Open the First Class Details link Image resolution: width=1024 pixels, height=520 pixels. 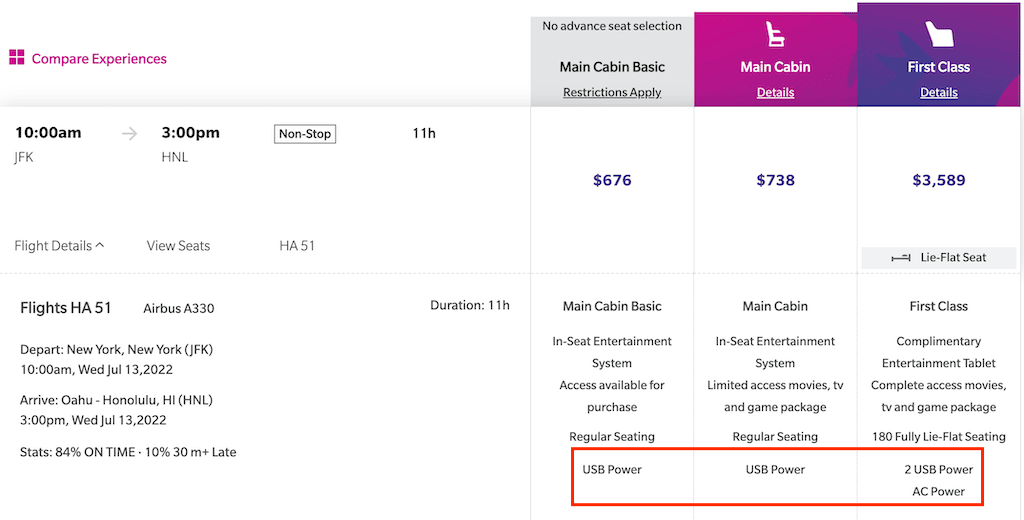[x=938, y=93]
